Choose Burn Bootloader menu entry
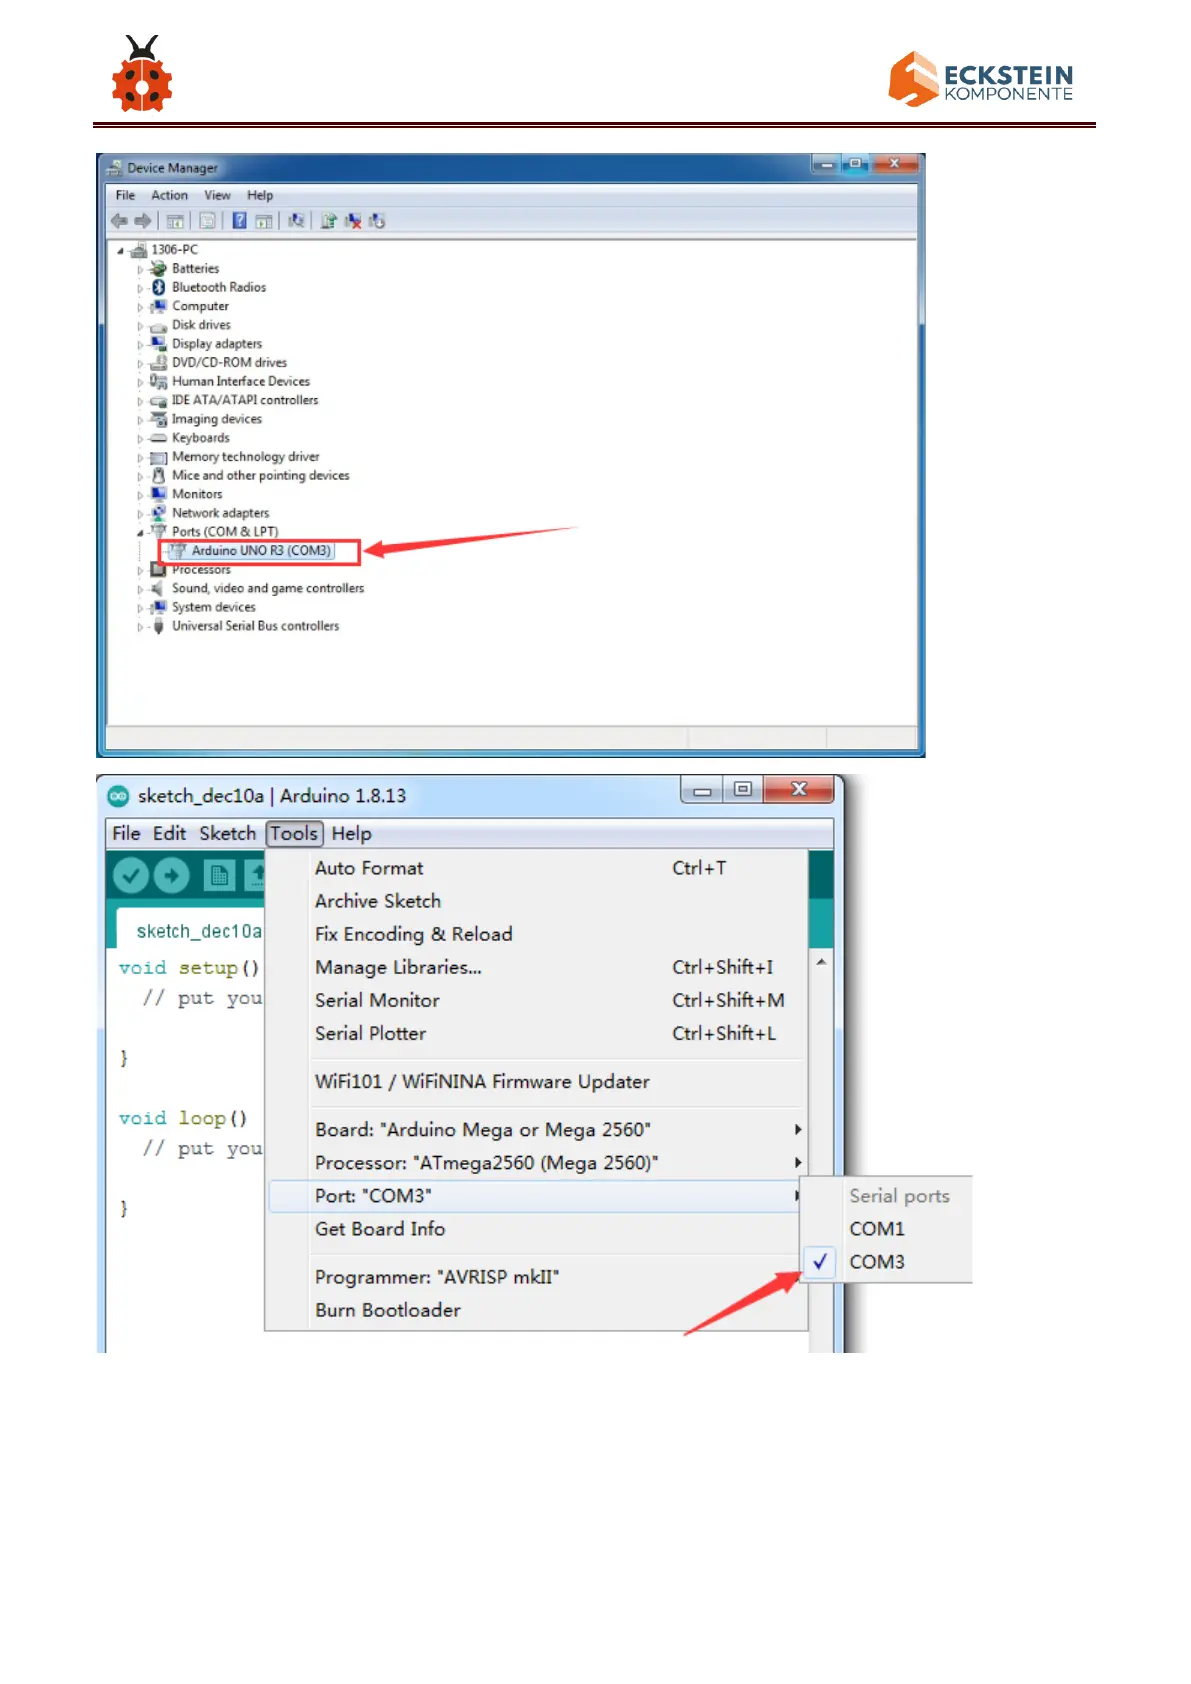Image resolution: width=1191 pixels, height=1684 pixels. [x=537, y=1310]
